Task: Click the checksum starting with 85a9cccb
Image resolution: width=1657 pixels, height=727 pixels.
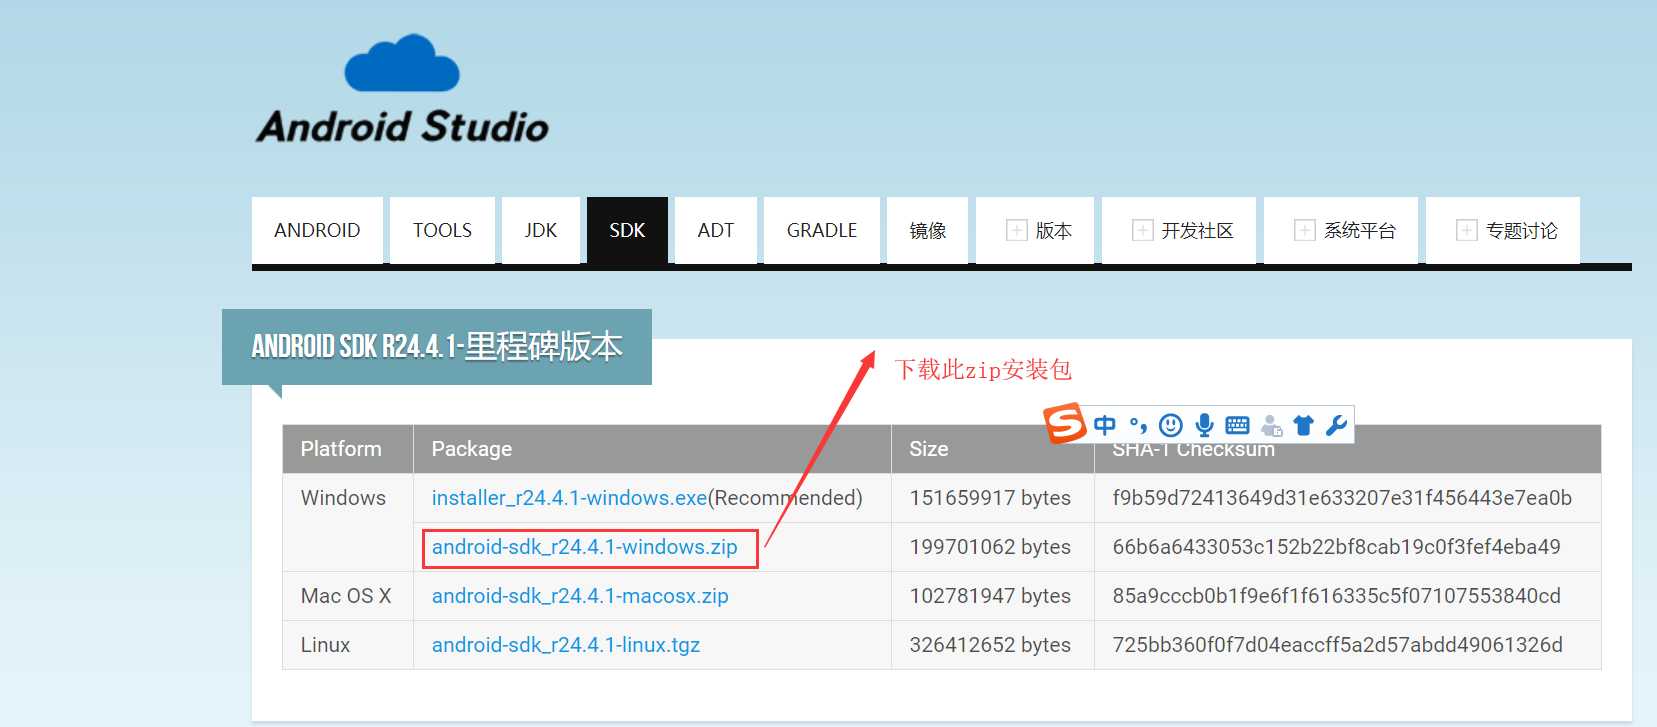Action: [1337, 596]
